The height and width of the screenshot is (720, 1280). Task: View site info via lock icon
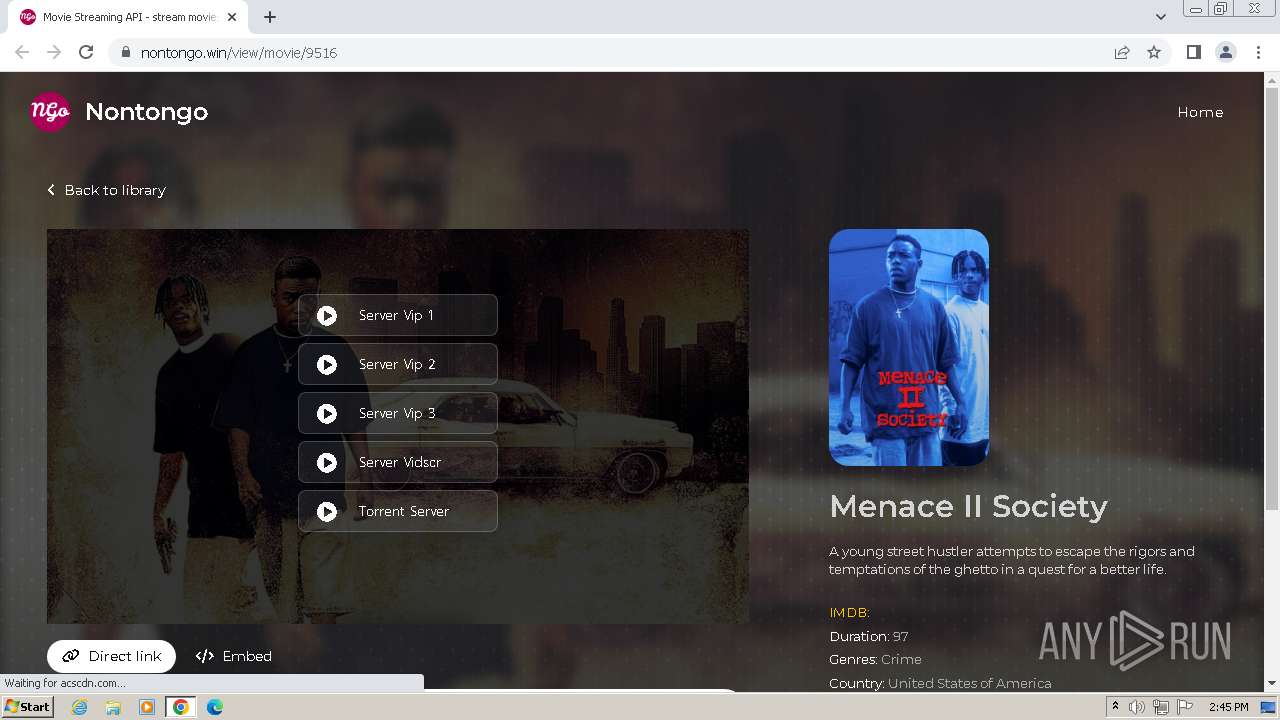125,53
